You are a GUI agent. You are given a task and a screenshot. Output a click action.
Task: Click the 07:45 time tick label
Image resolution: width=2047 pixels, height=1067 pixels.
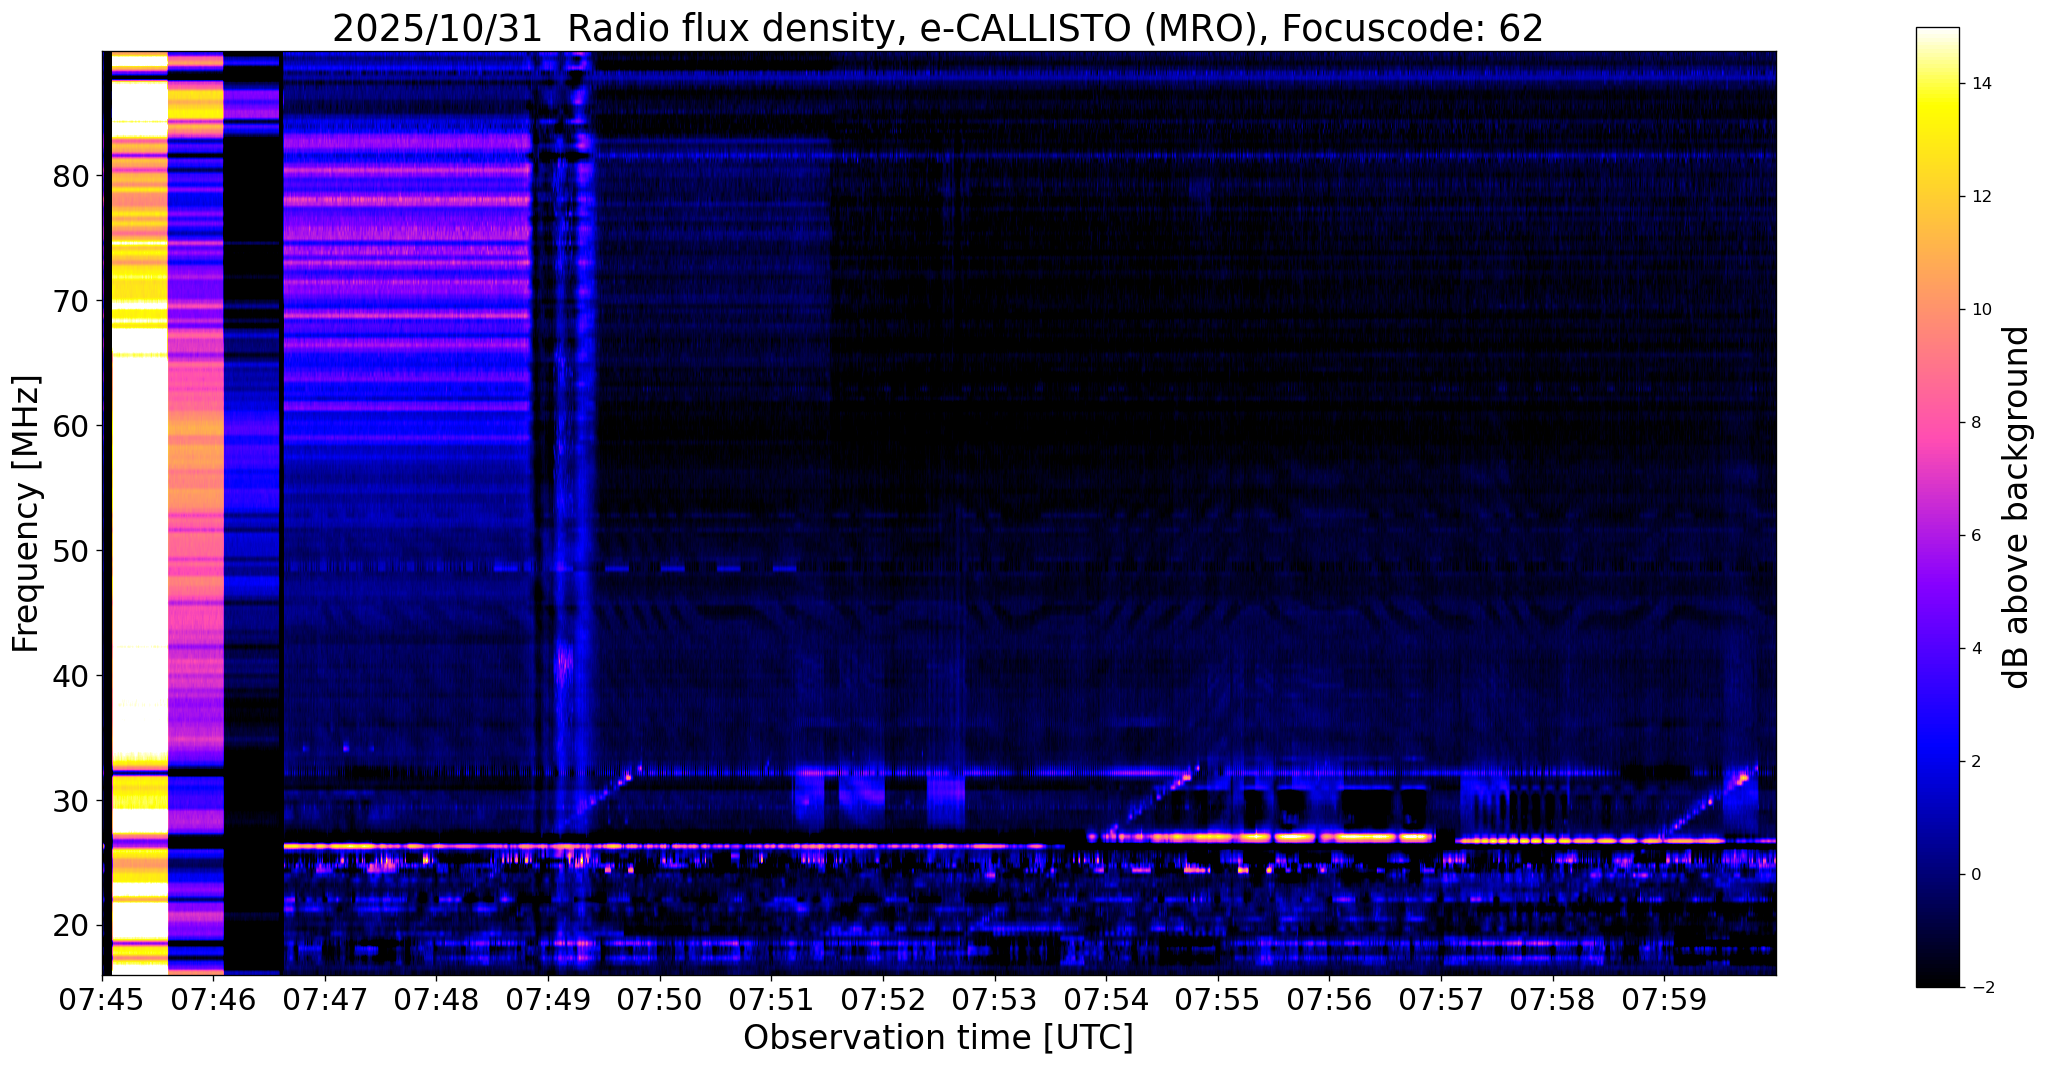coord(102,998)
